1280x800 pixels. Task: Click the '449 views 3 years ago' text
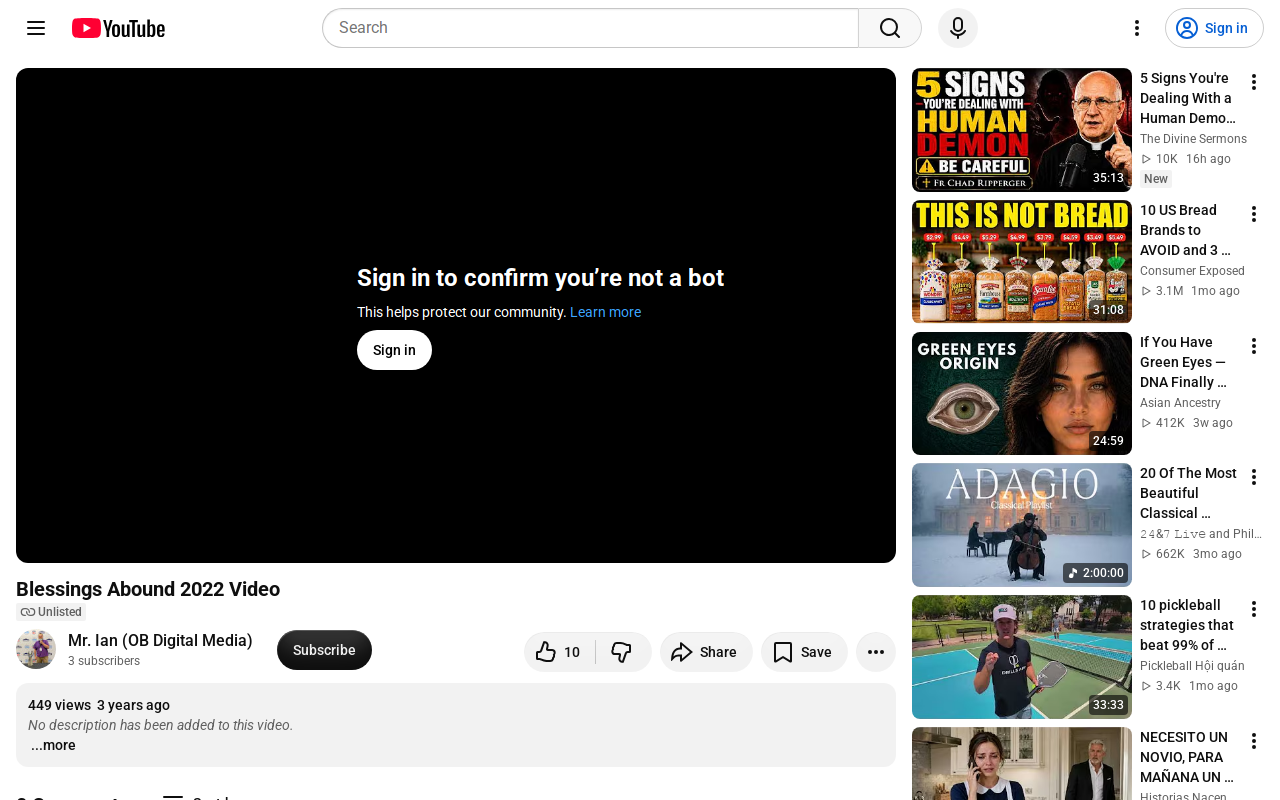99,705
